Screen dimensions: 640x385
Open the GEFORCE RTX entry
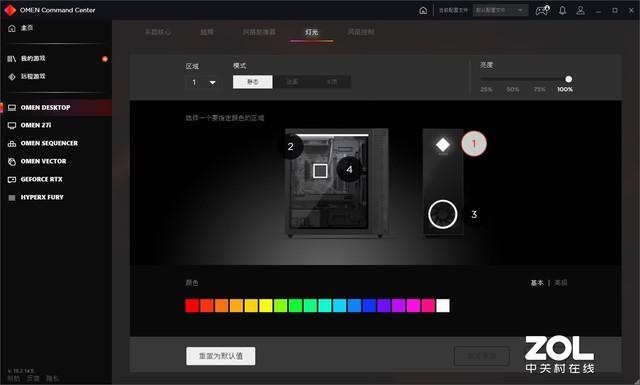pyautogui.click(x=35, y=179)
